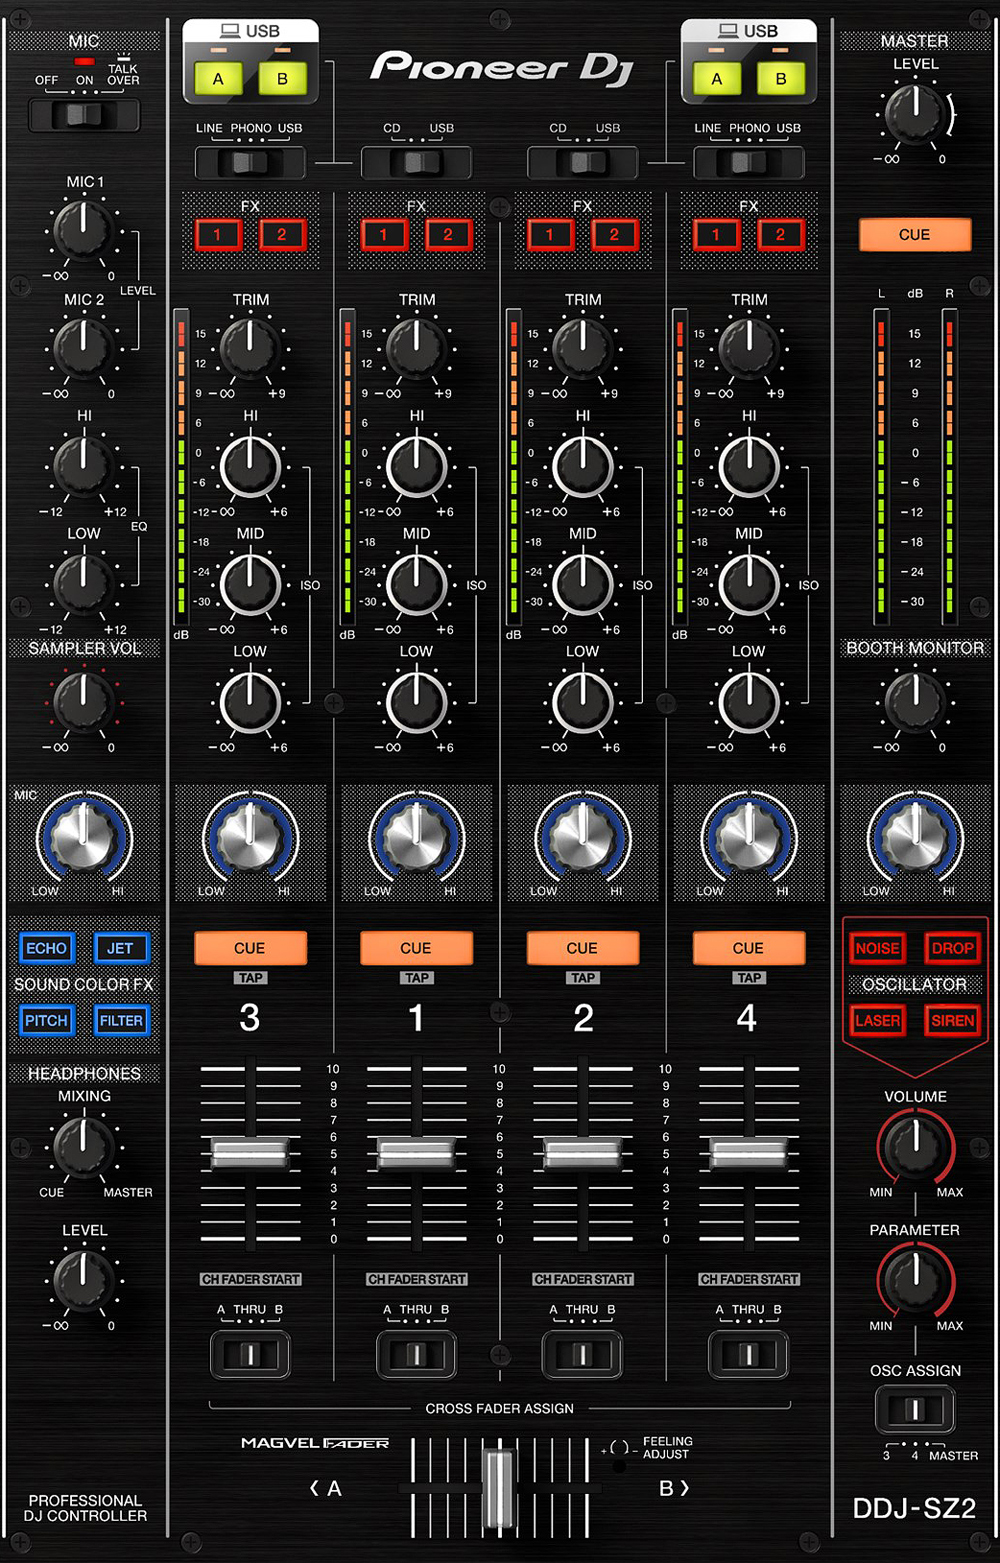Activate the ECHO sound color effect

[x=46, y=948]
